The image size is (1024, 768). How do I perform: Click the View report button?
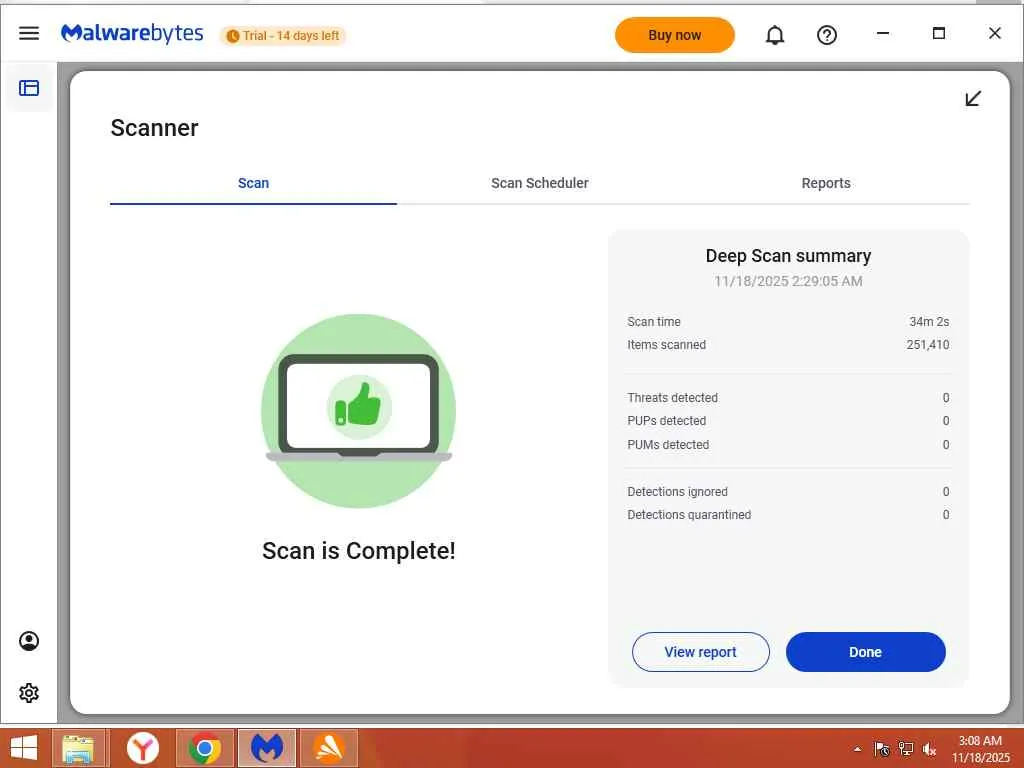(701, 652)
